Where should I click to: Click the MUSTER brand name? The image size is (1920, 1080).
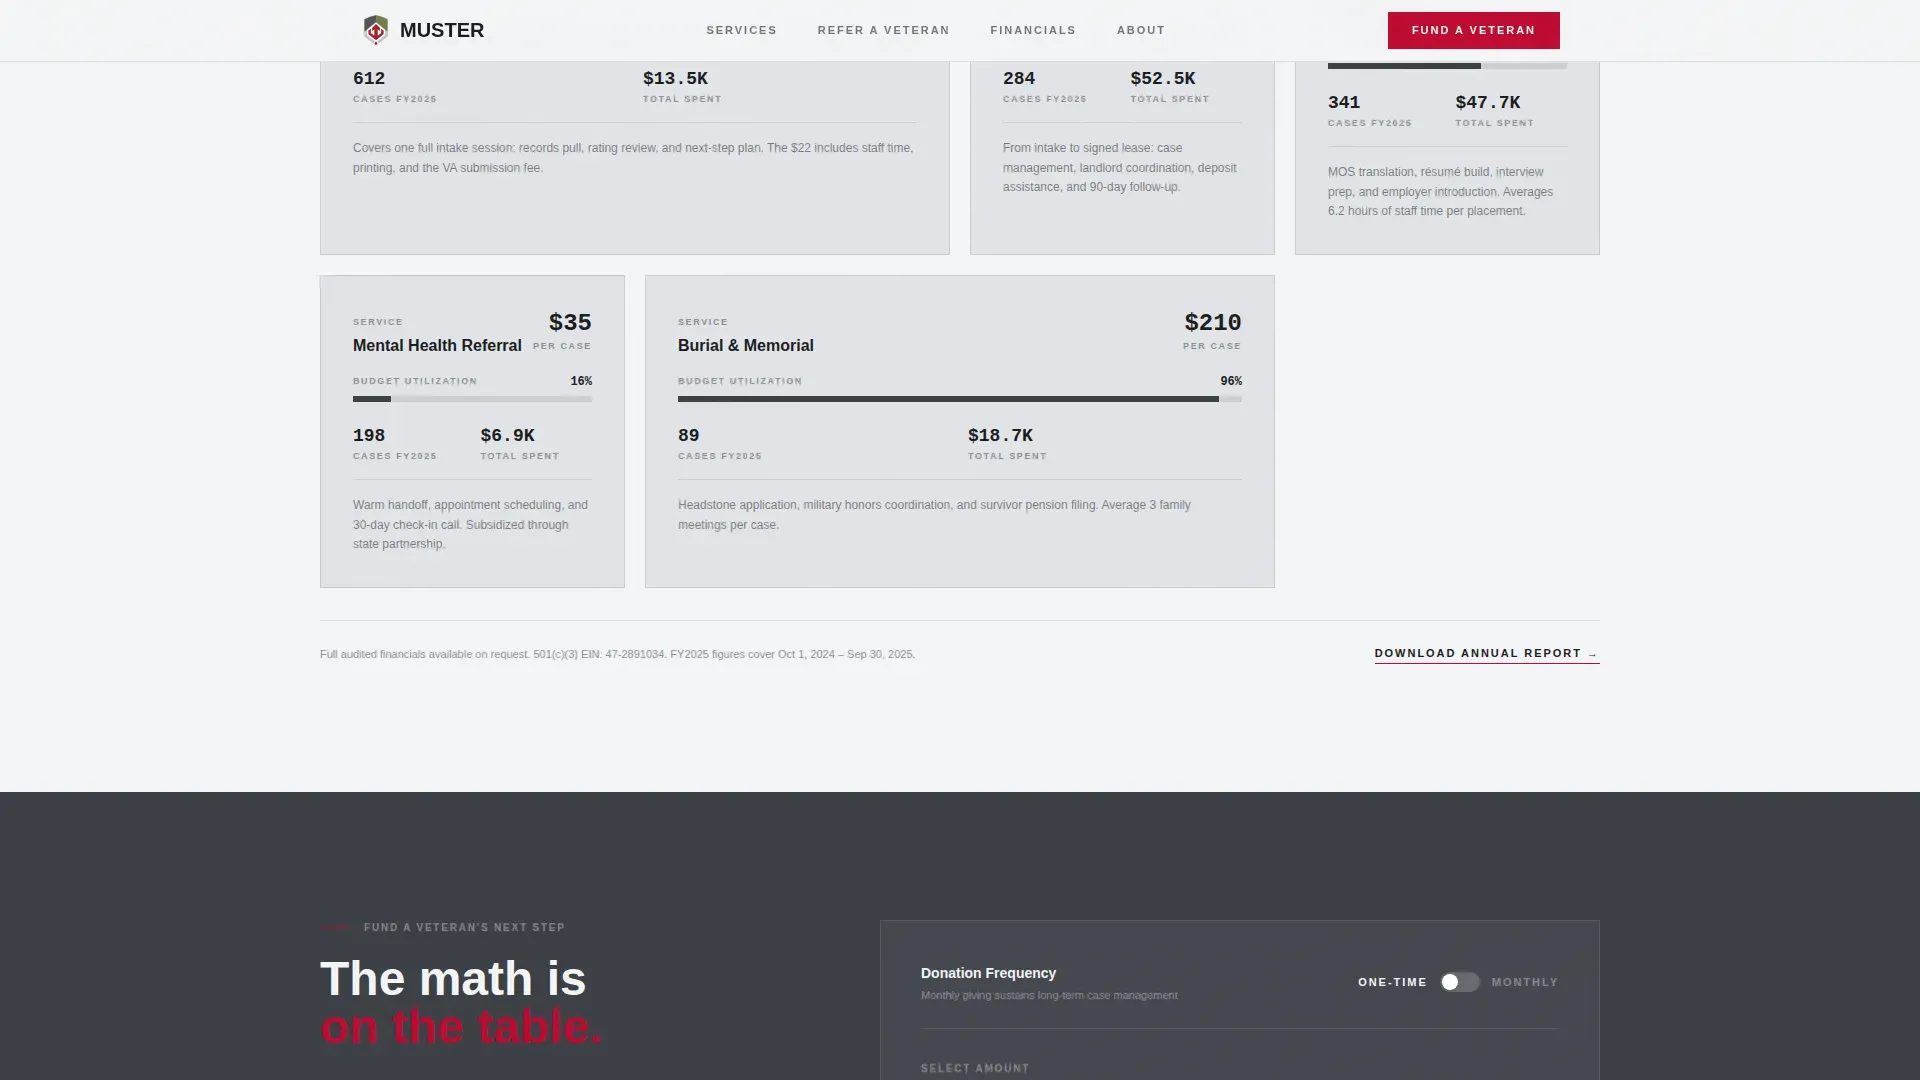coord(442,30)
